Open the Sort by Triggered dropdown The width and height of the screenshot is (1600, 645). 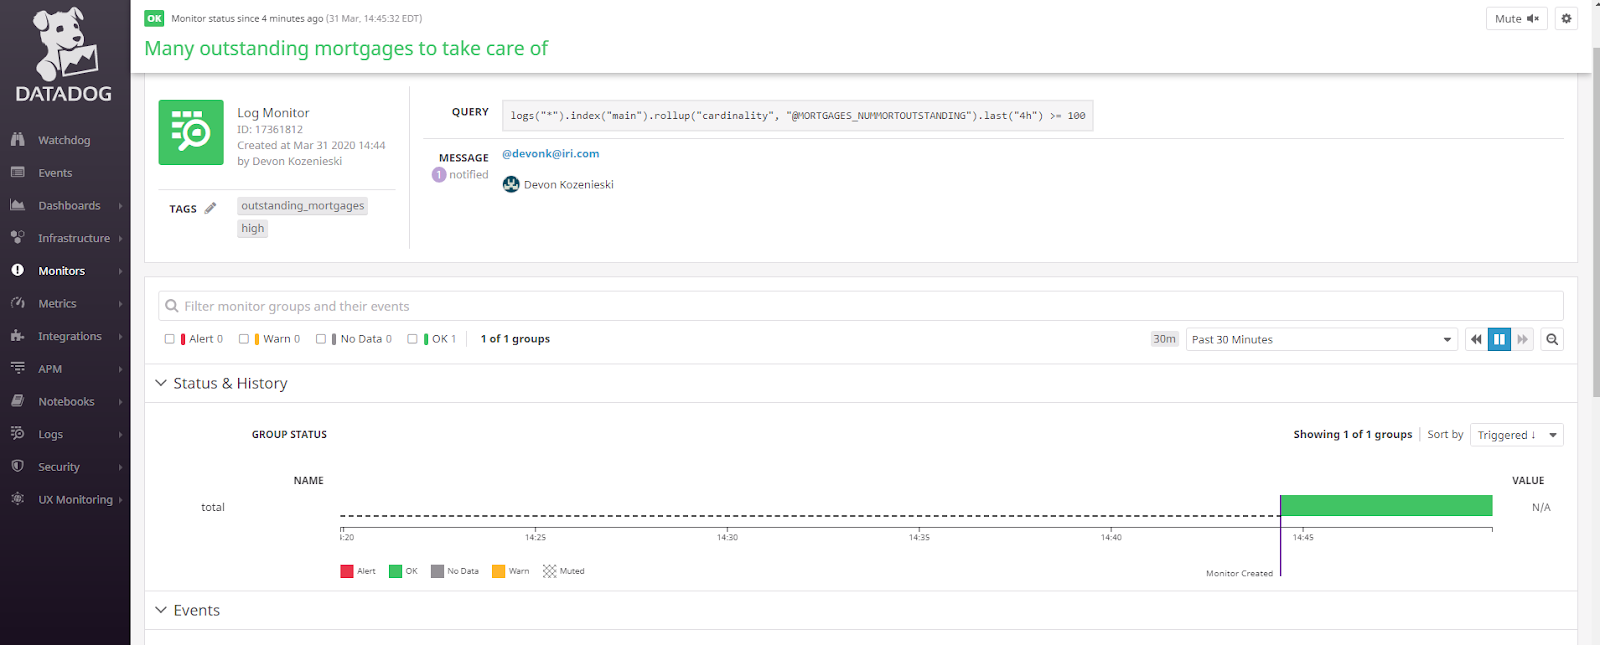click(x=1516, y=435)
